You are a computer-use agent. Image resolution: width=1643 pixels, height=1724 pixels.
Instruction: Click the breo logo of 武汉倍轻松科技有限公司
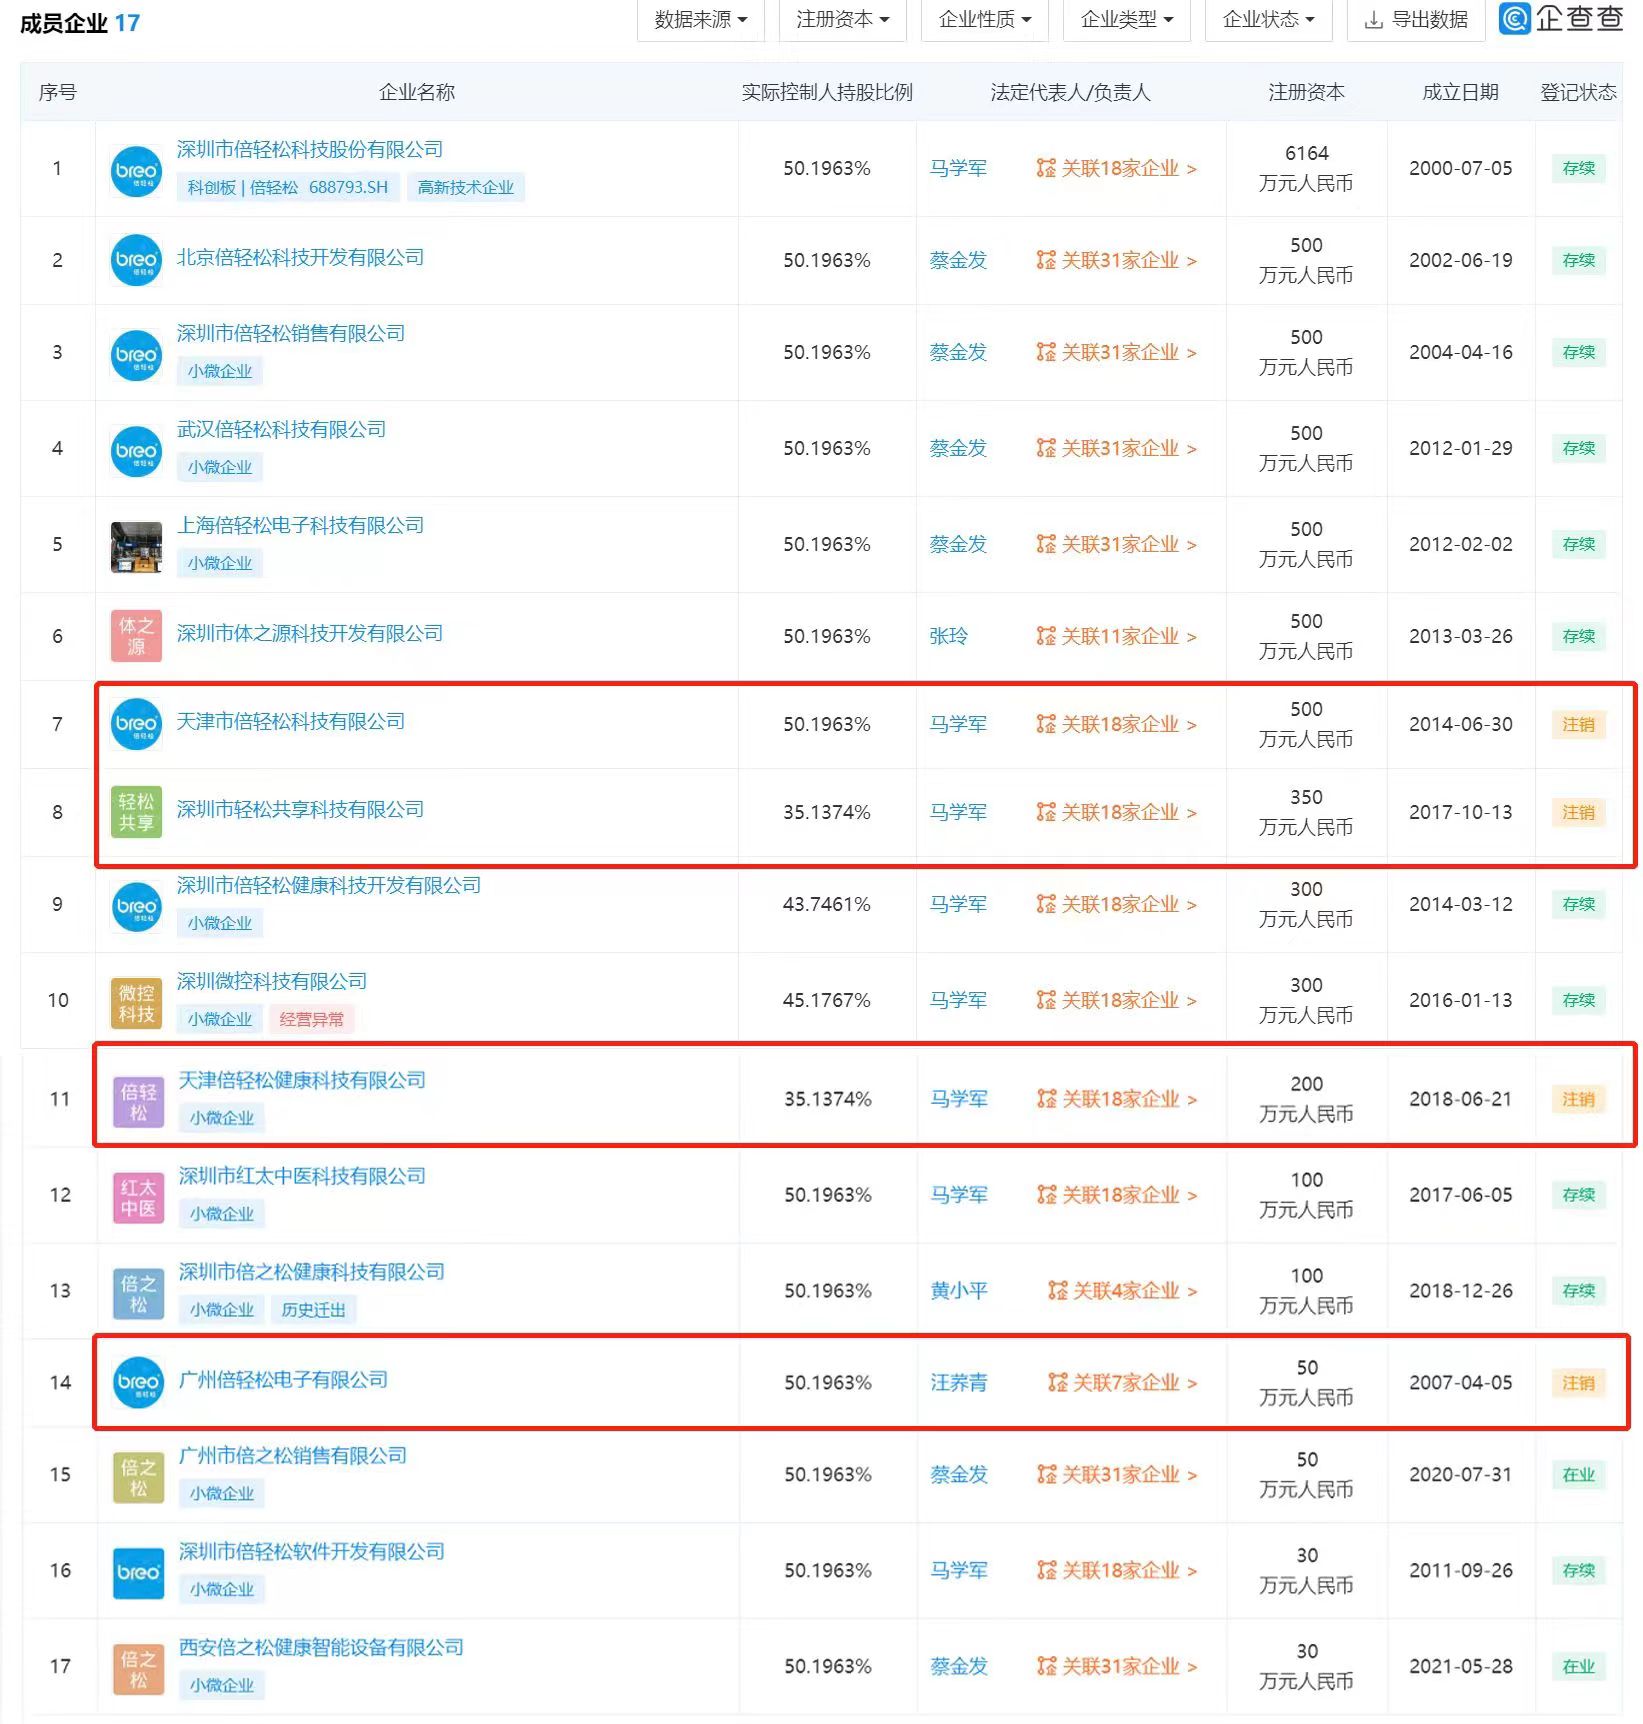136,451
